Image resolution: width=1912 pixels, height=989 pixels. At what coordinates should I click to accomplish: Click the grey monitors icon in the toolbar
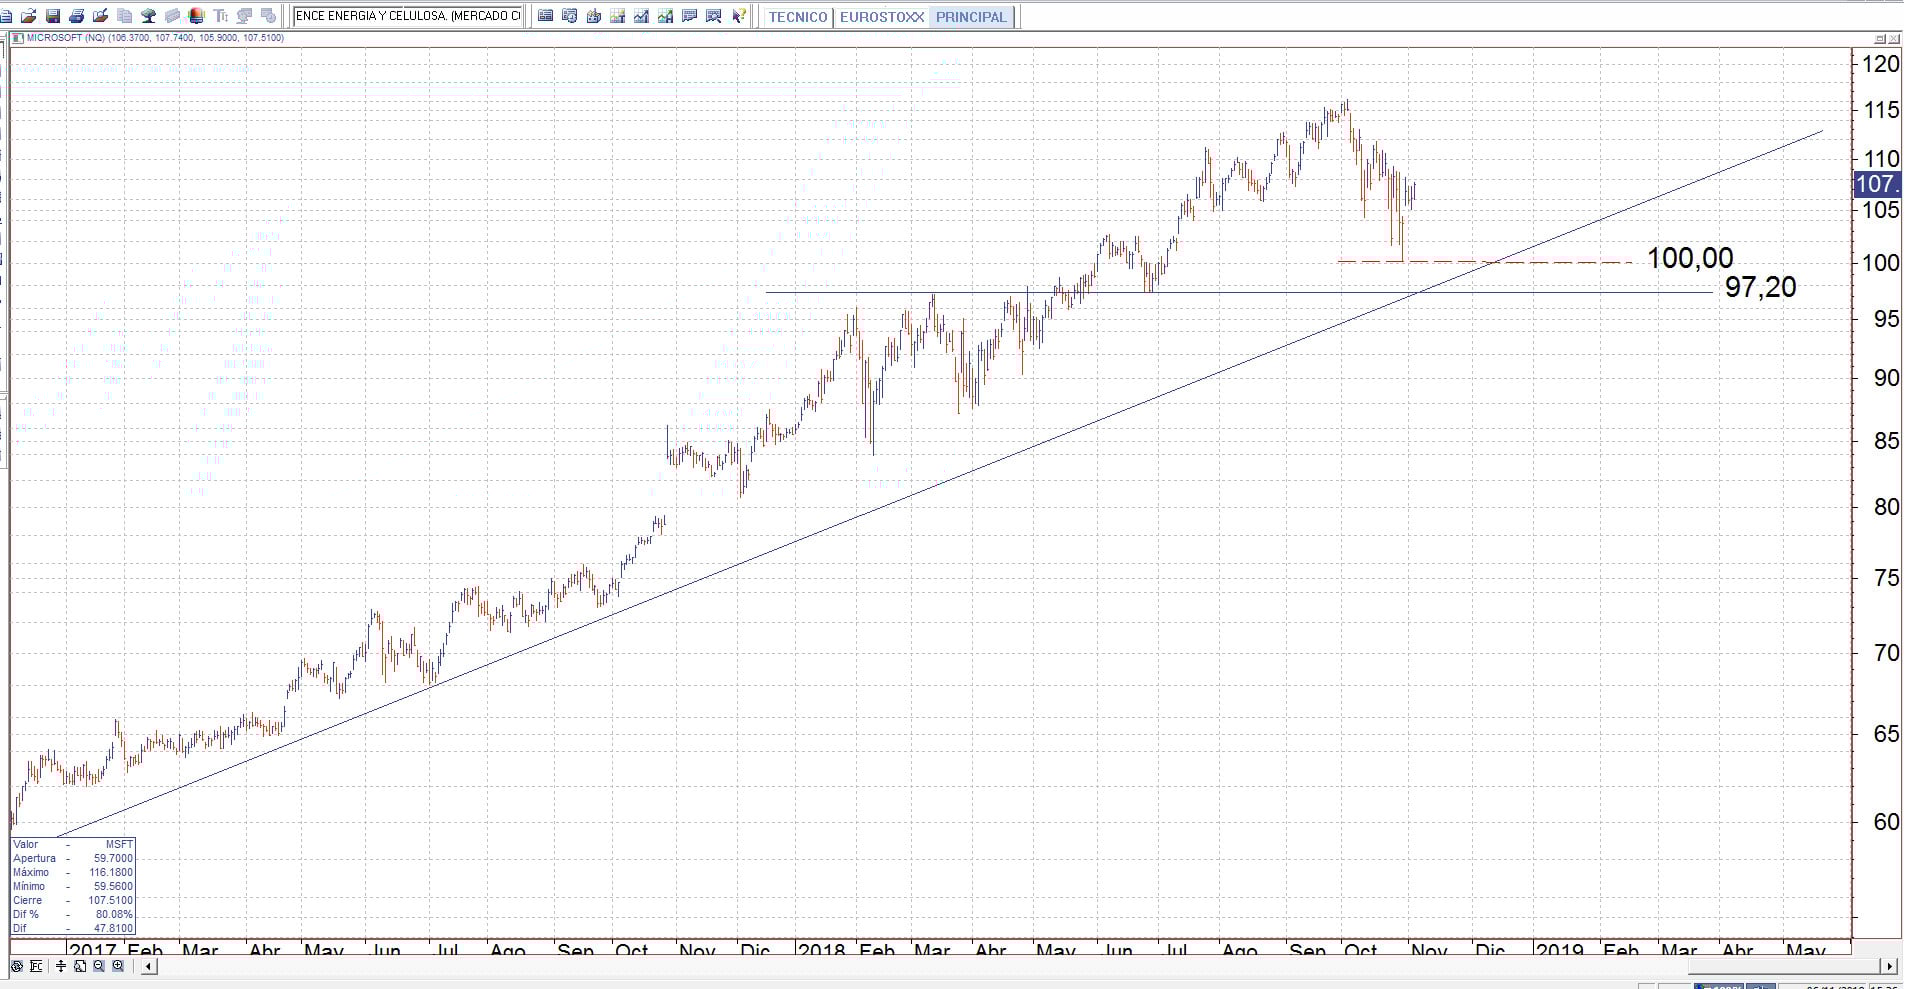click(x=245, y=16)
